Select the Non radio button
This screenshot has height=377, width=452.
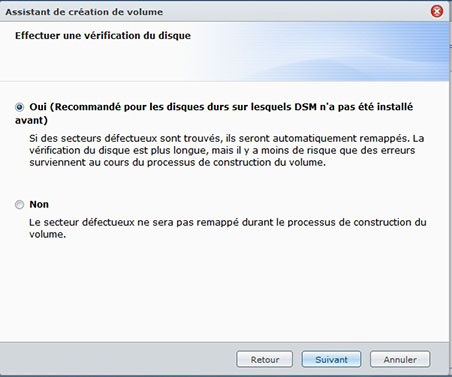20,204
